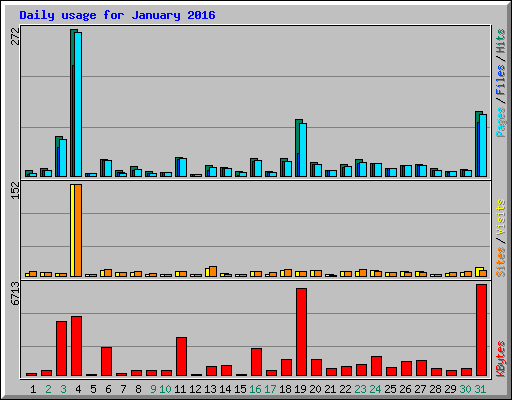The width and height of the screenshot is (512, 400).
Task: Click day 30 on the x-axis
Action: click(x=465, y=389)
